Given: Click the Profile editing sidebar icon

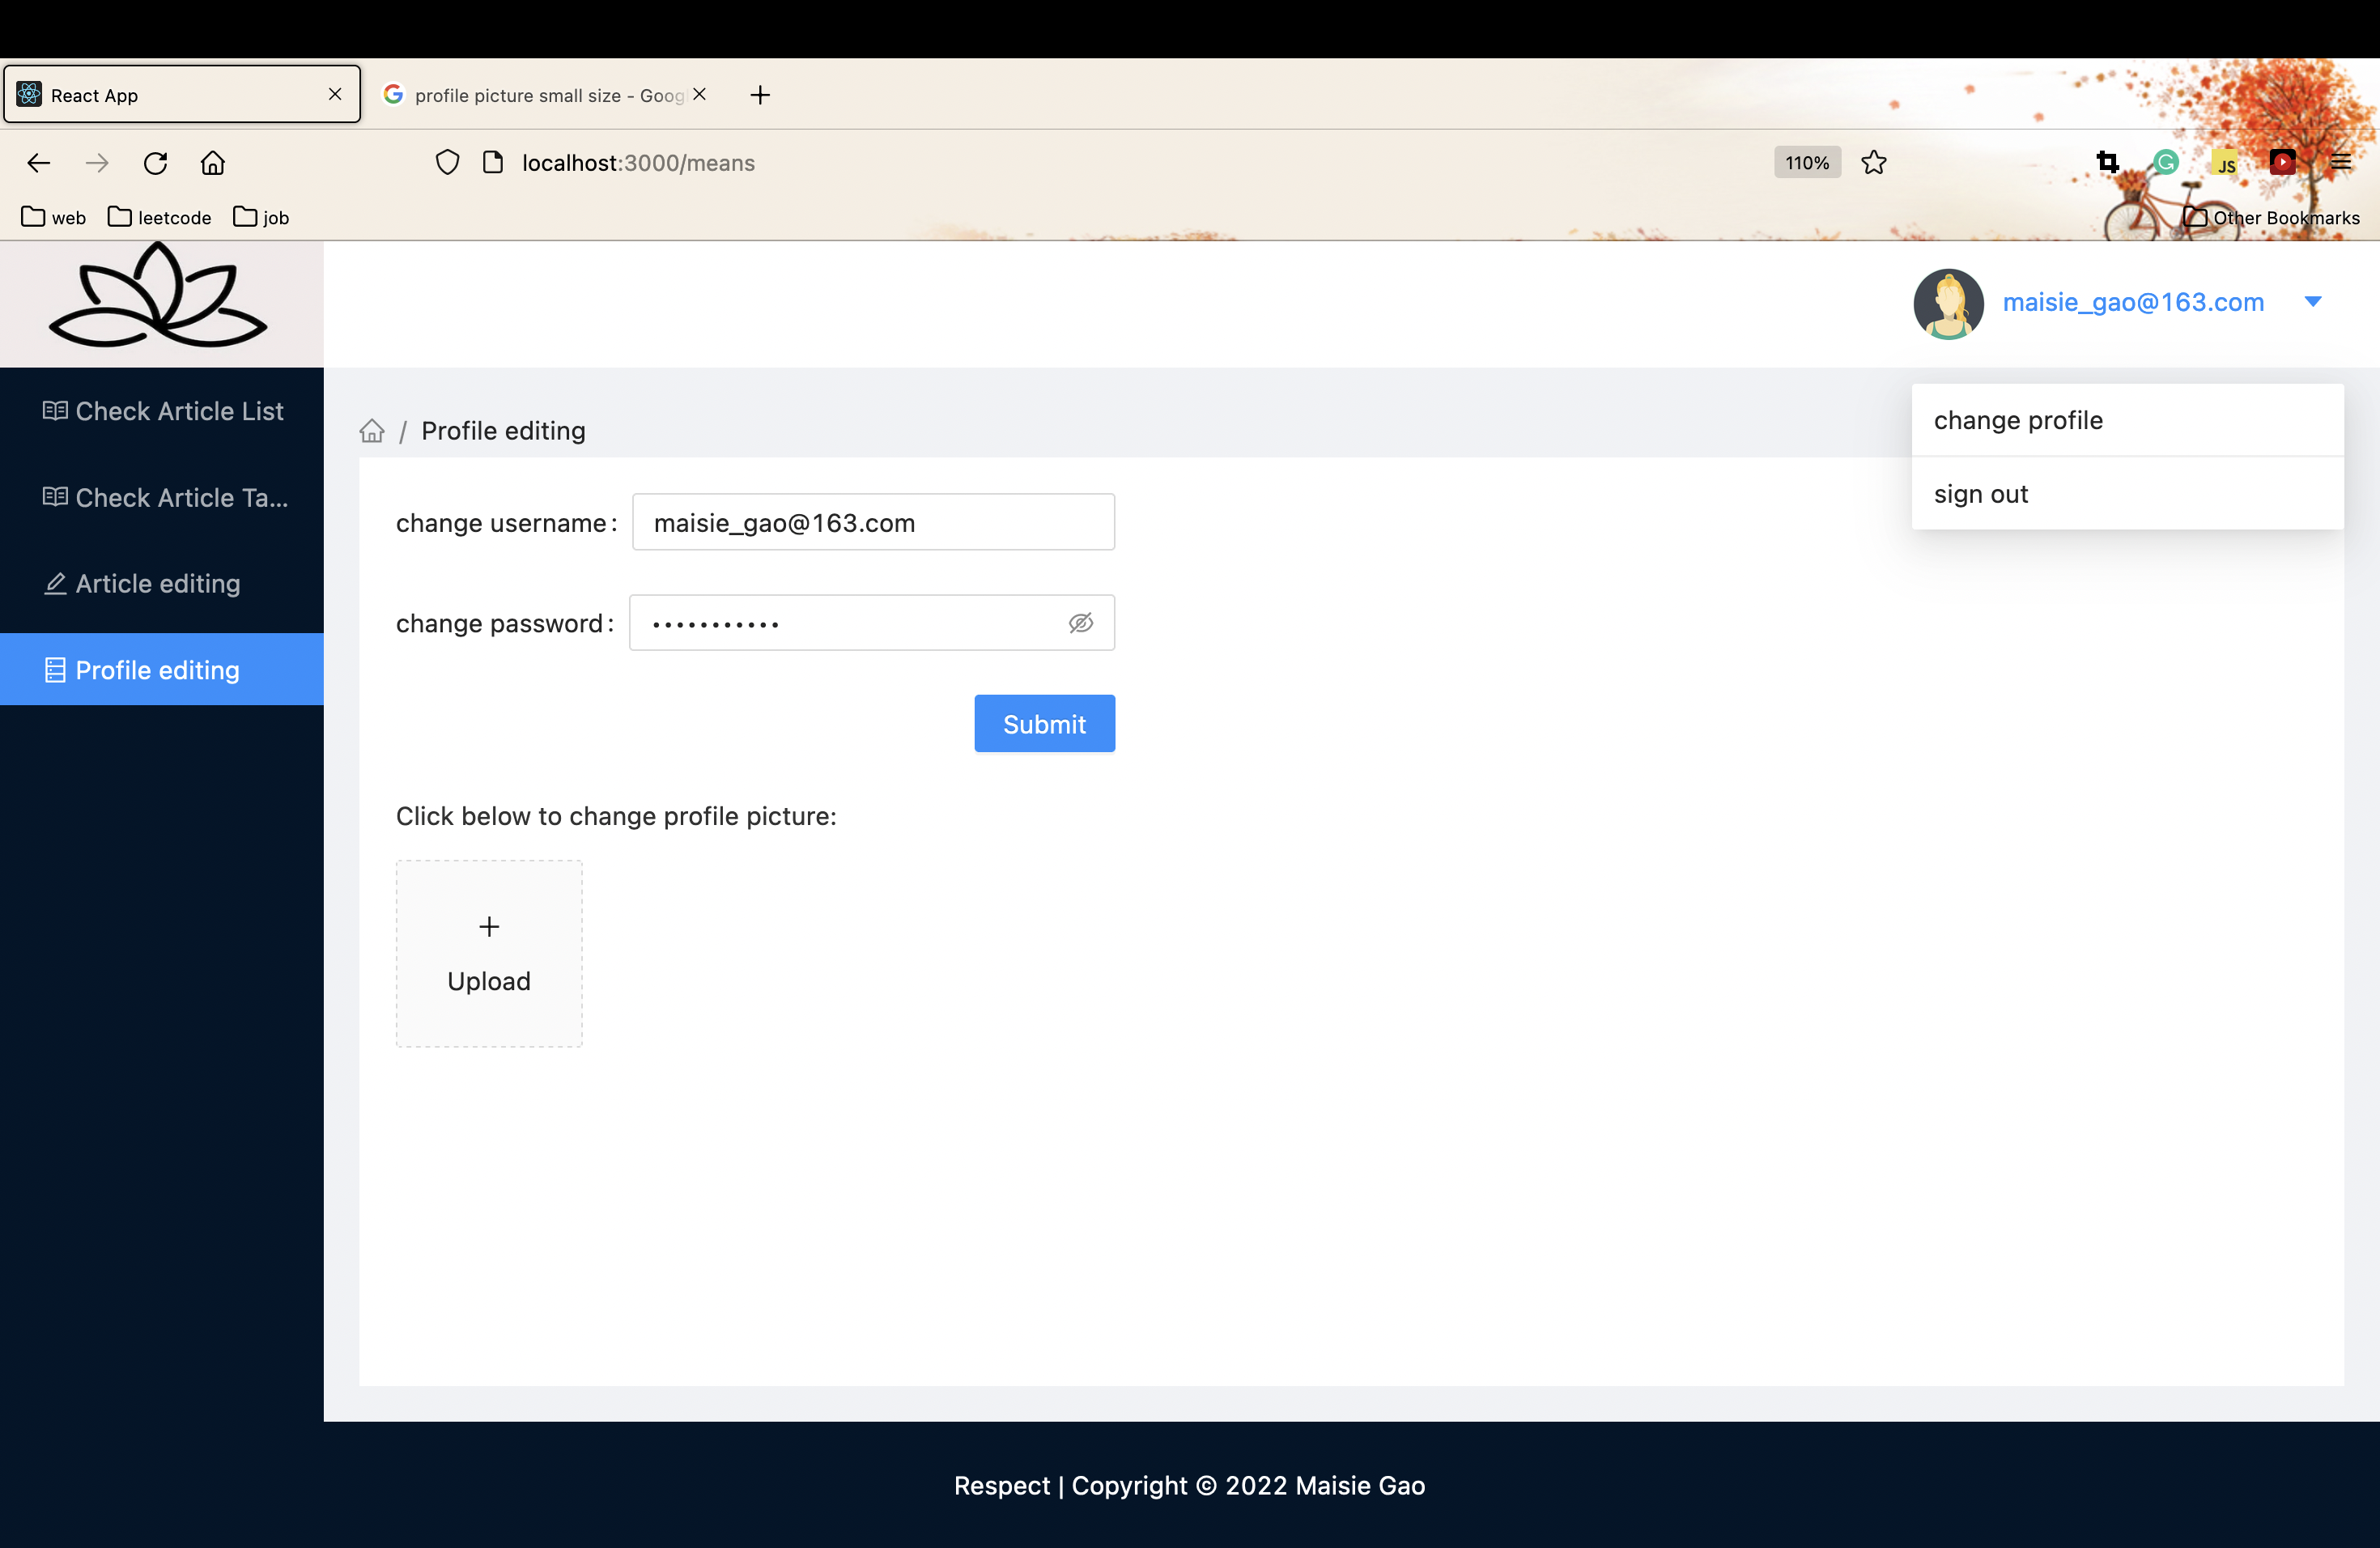Looking at the screenshot, I should (55, 670).
